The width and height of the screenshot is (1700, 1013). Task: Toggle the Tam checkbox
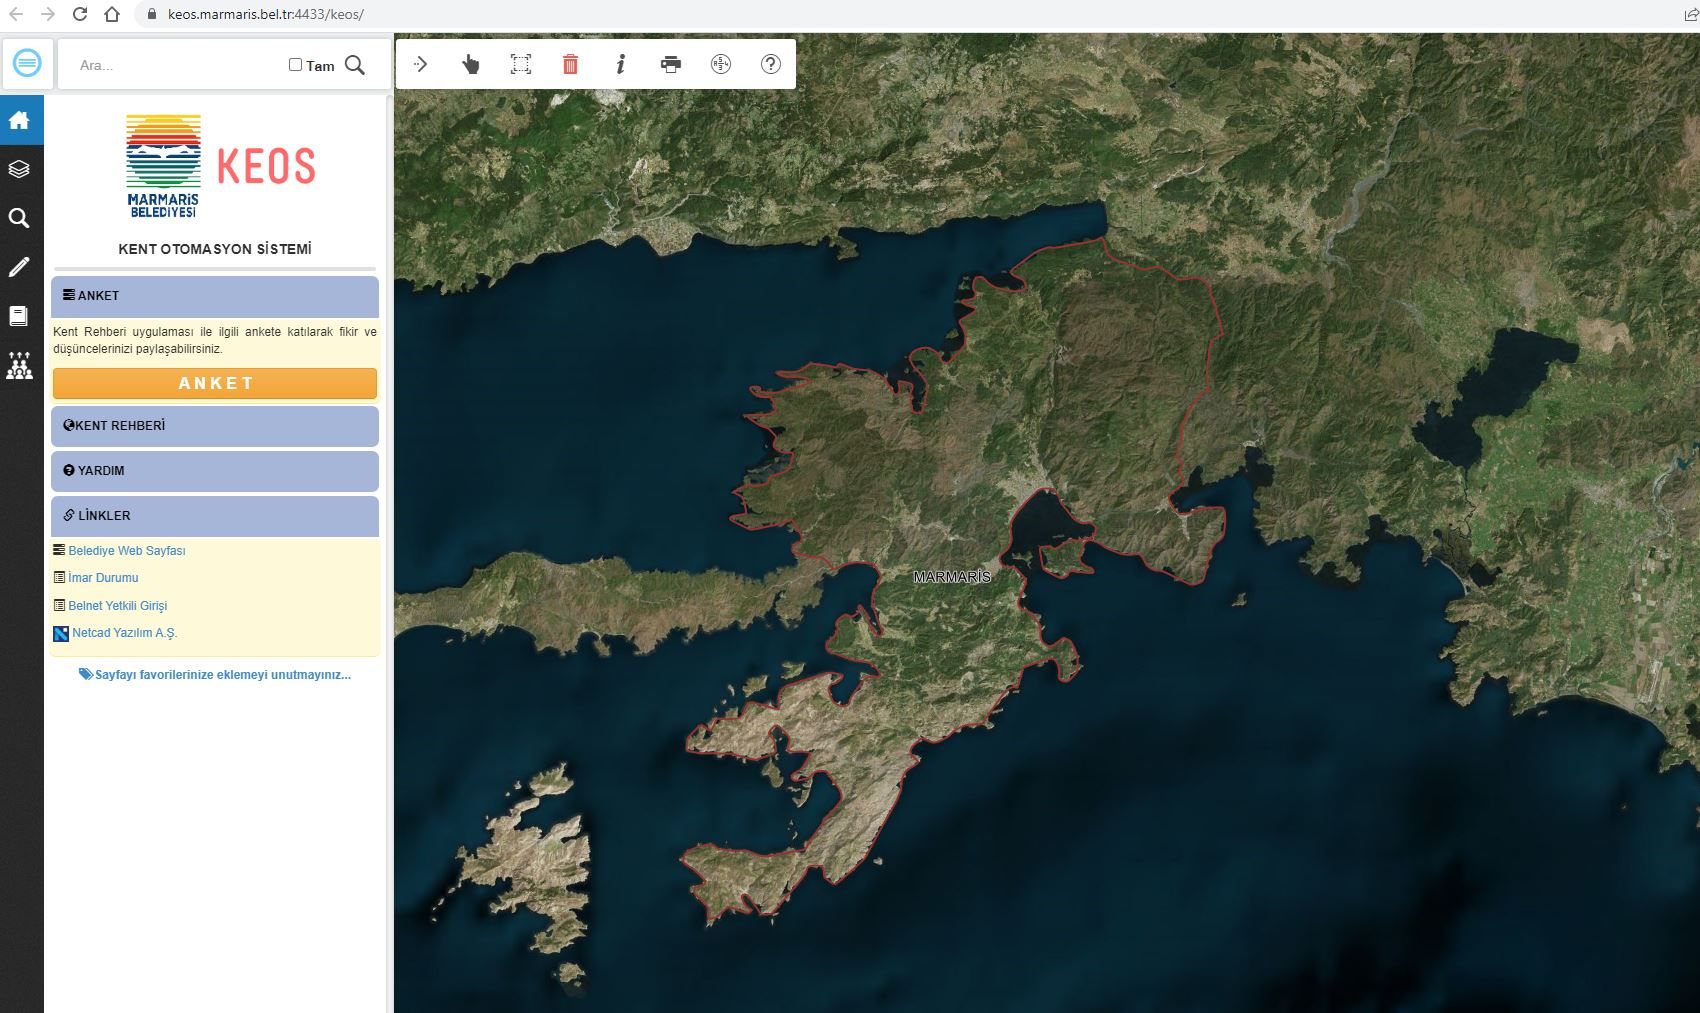(295, 65)
